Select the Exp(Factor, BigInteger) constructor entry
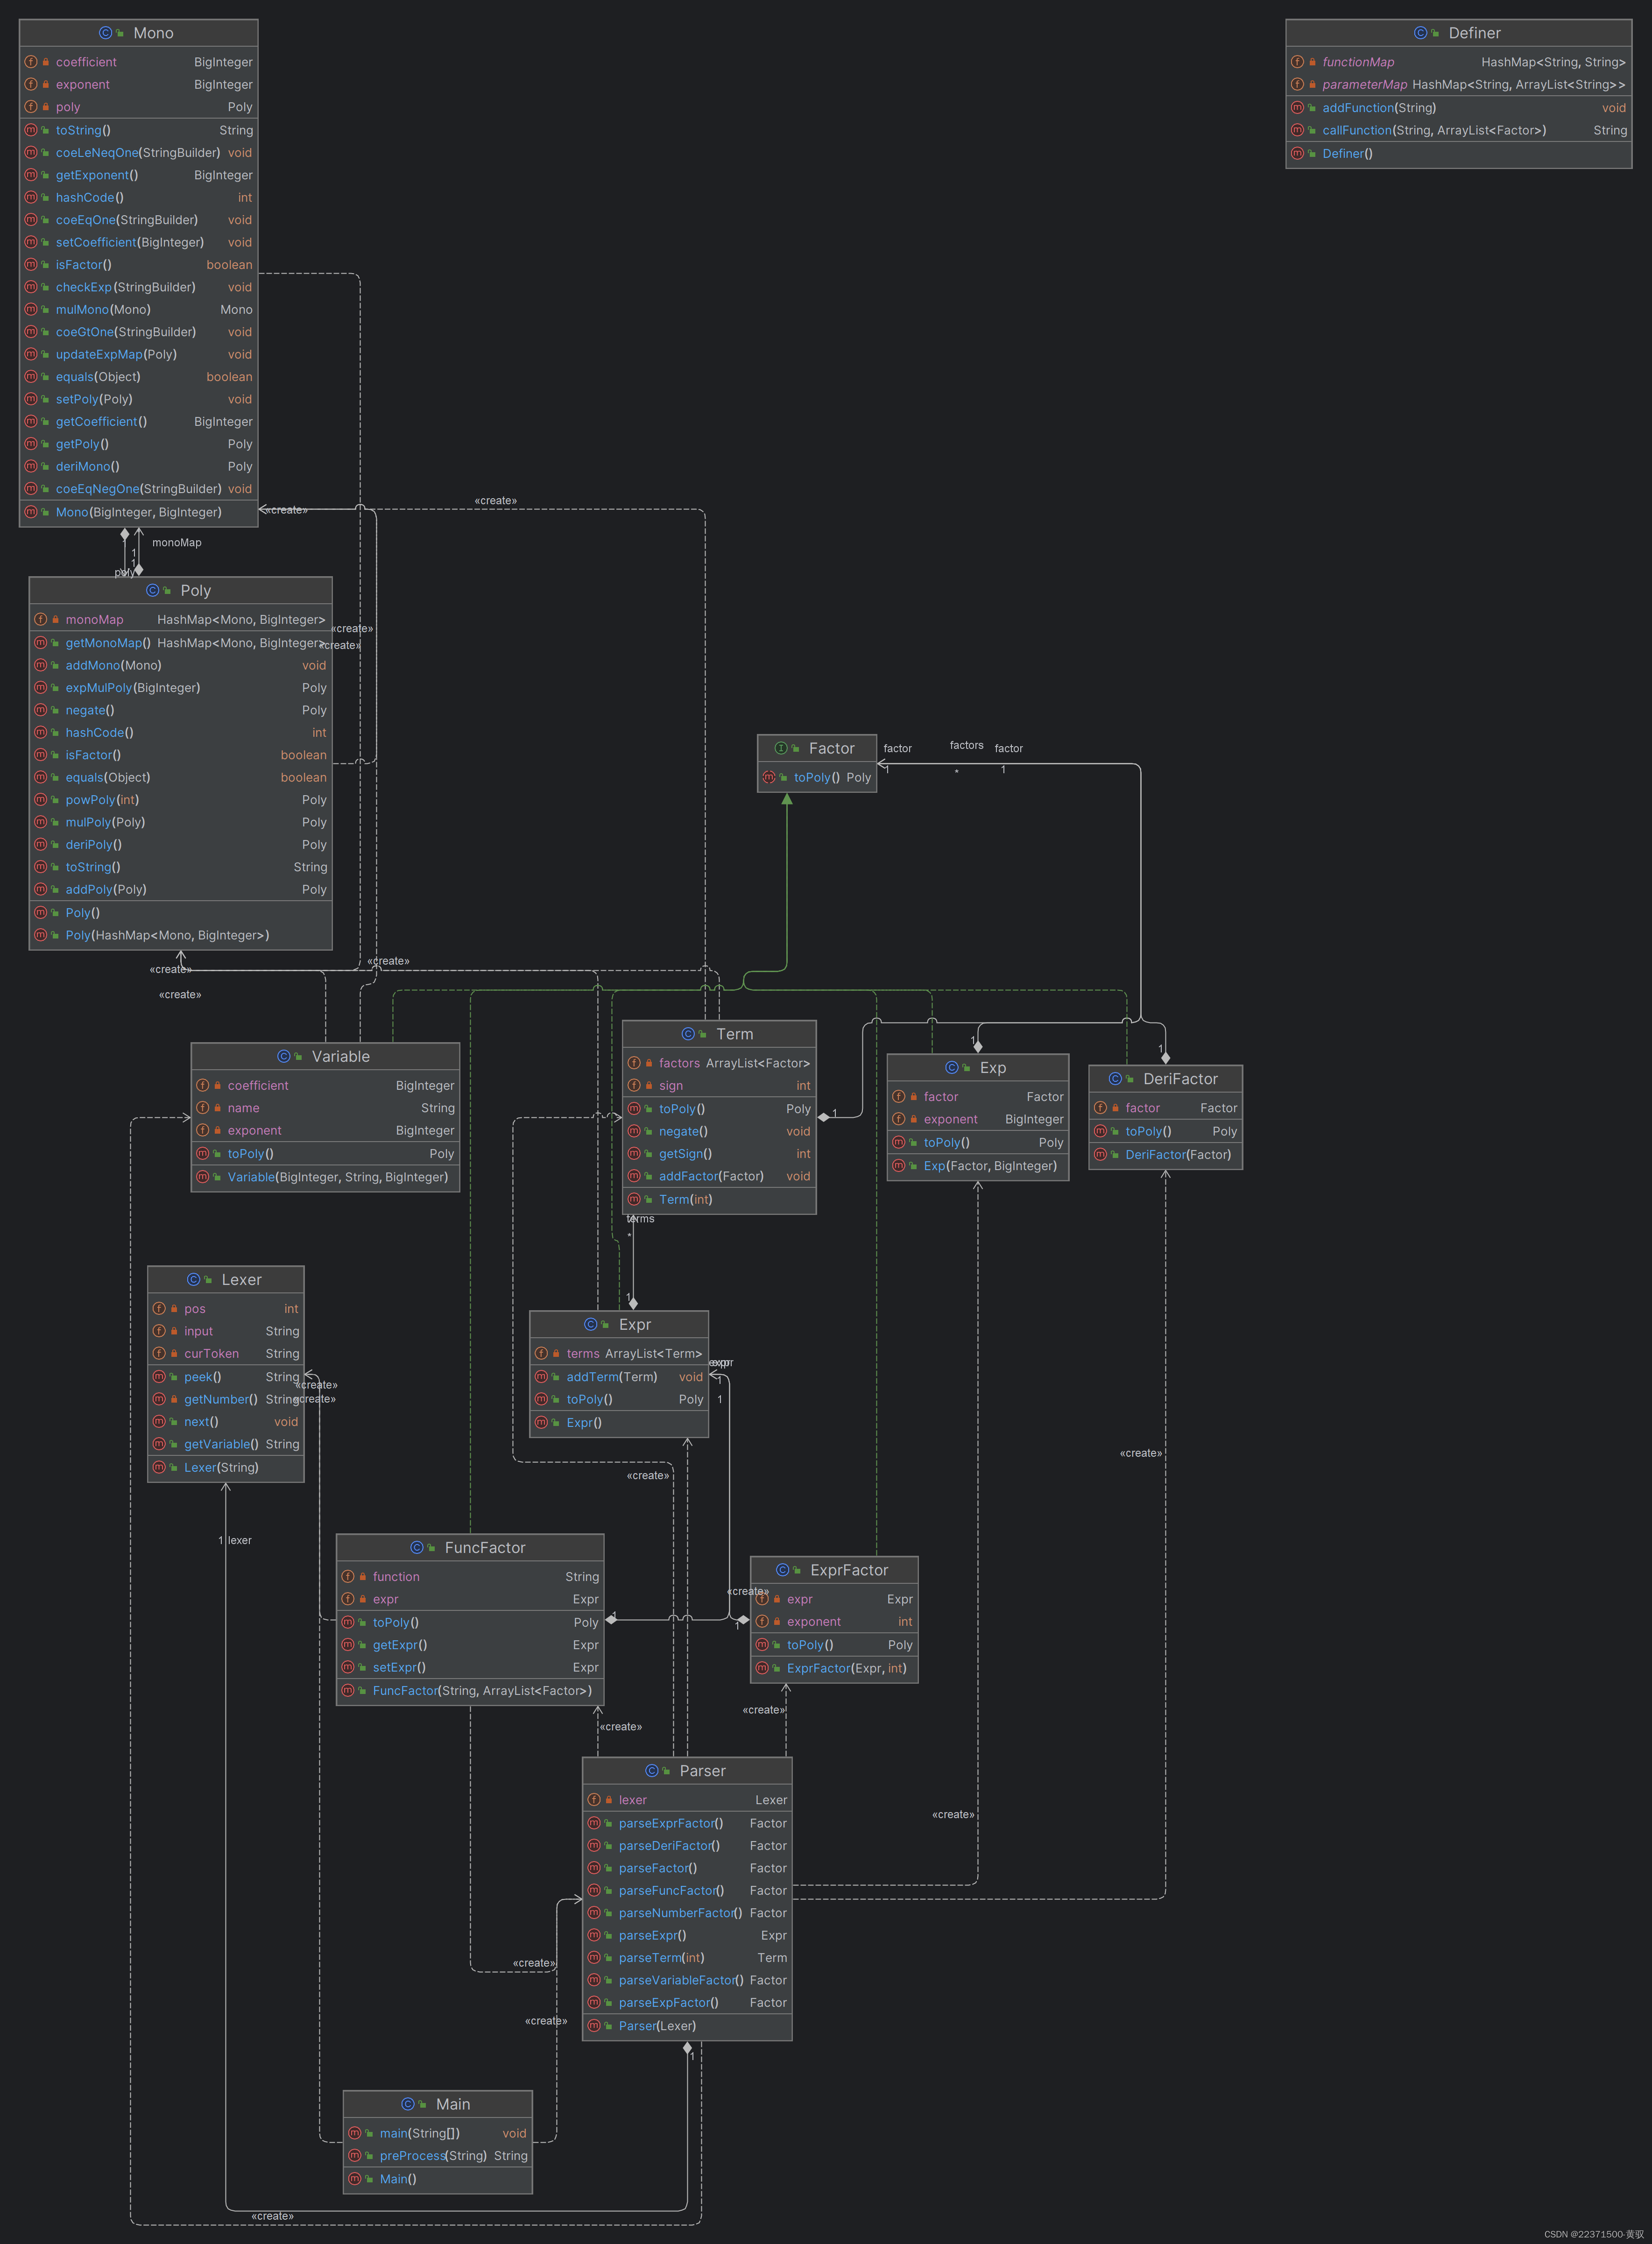The height and width of the screenshot is (2244, 1652). click(x=989, y=1165)
